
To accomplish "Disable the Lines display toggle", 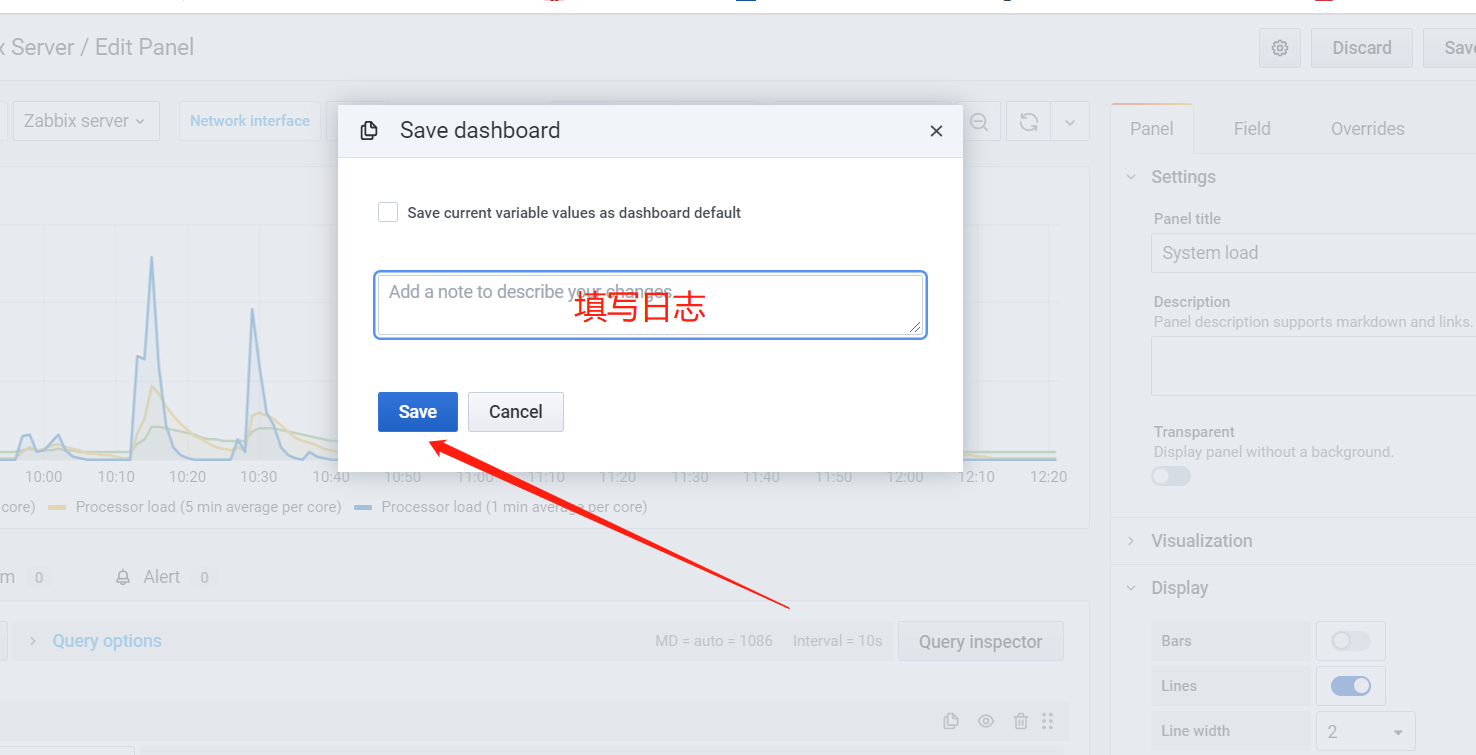I will point(1350,686).
